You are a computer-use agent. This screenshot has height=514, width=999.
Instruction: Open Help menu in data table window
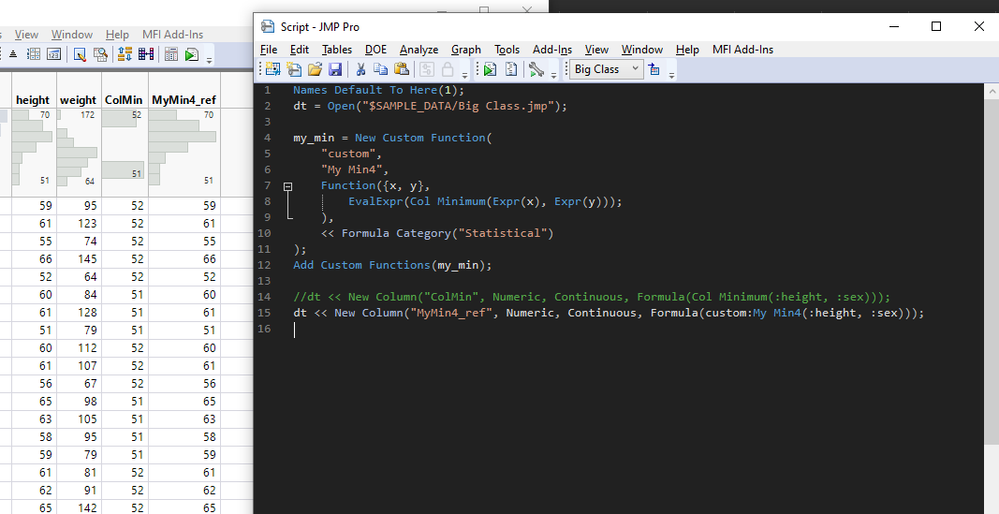[x=117, y=34]
